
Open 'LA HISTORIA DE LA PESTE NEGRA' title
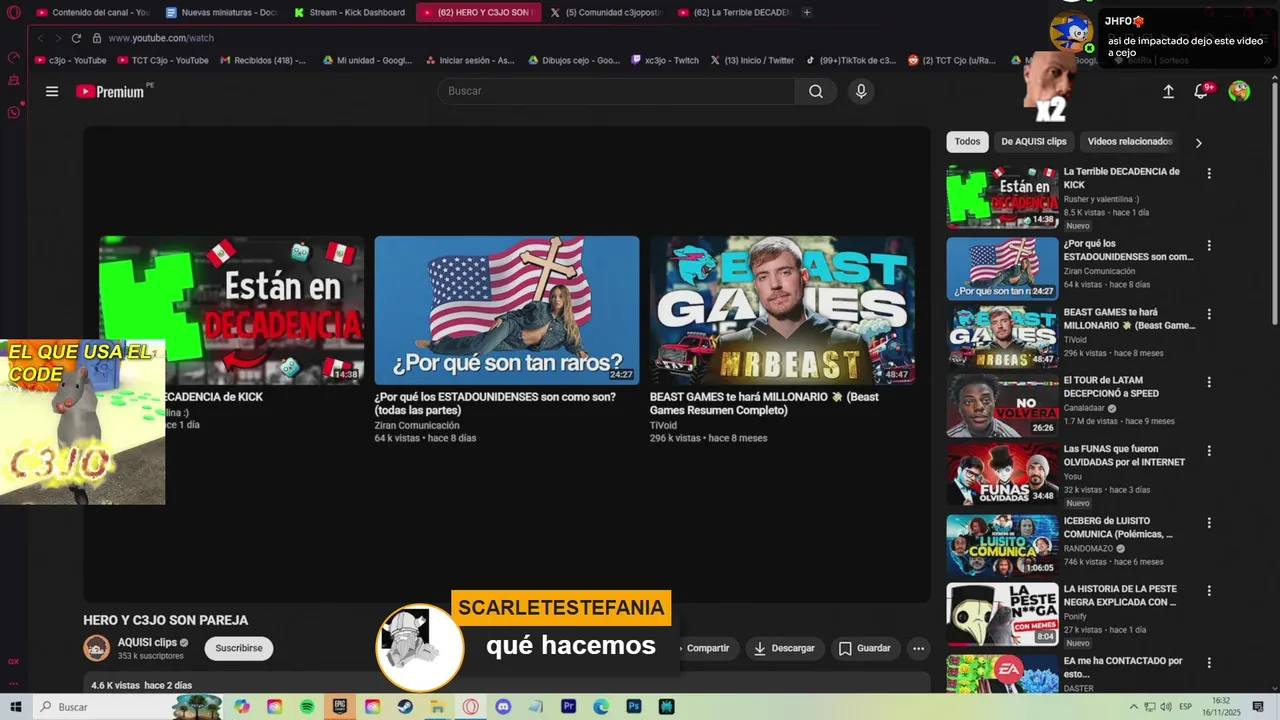click(1120, 596)
